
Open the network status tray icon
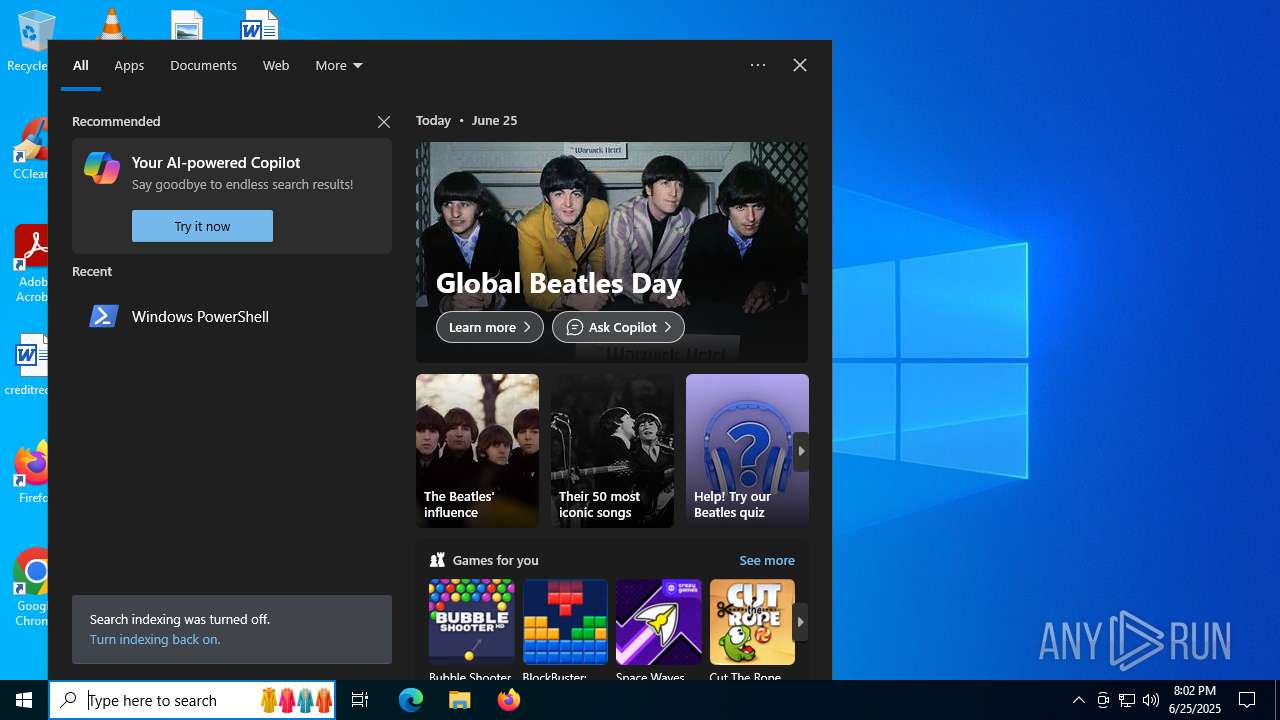coord(1127,700)
